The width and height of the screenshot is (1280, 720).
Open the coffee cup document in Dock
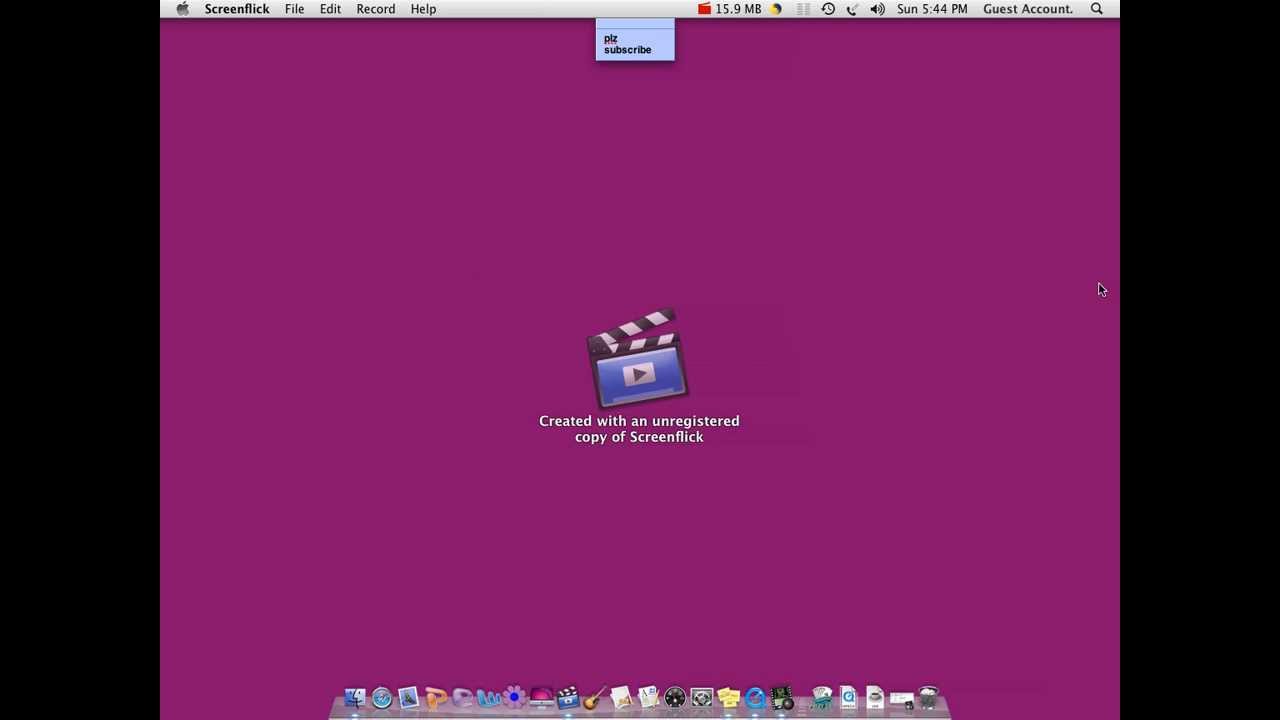(x=874, y=697)
